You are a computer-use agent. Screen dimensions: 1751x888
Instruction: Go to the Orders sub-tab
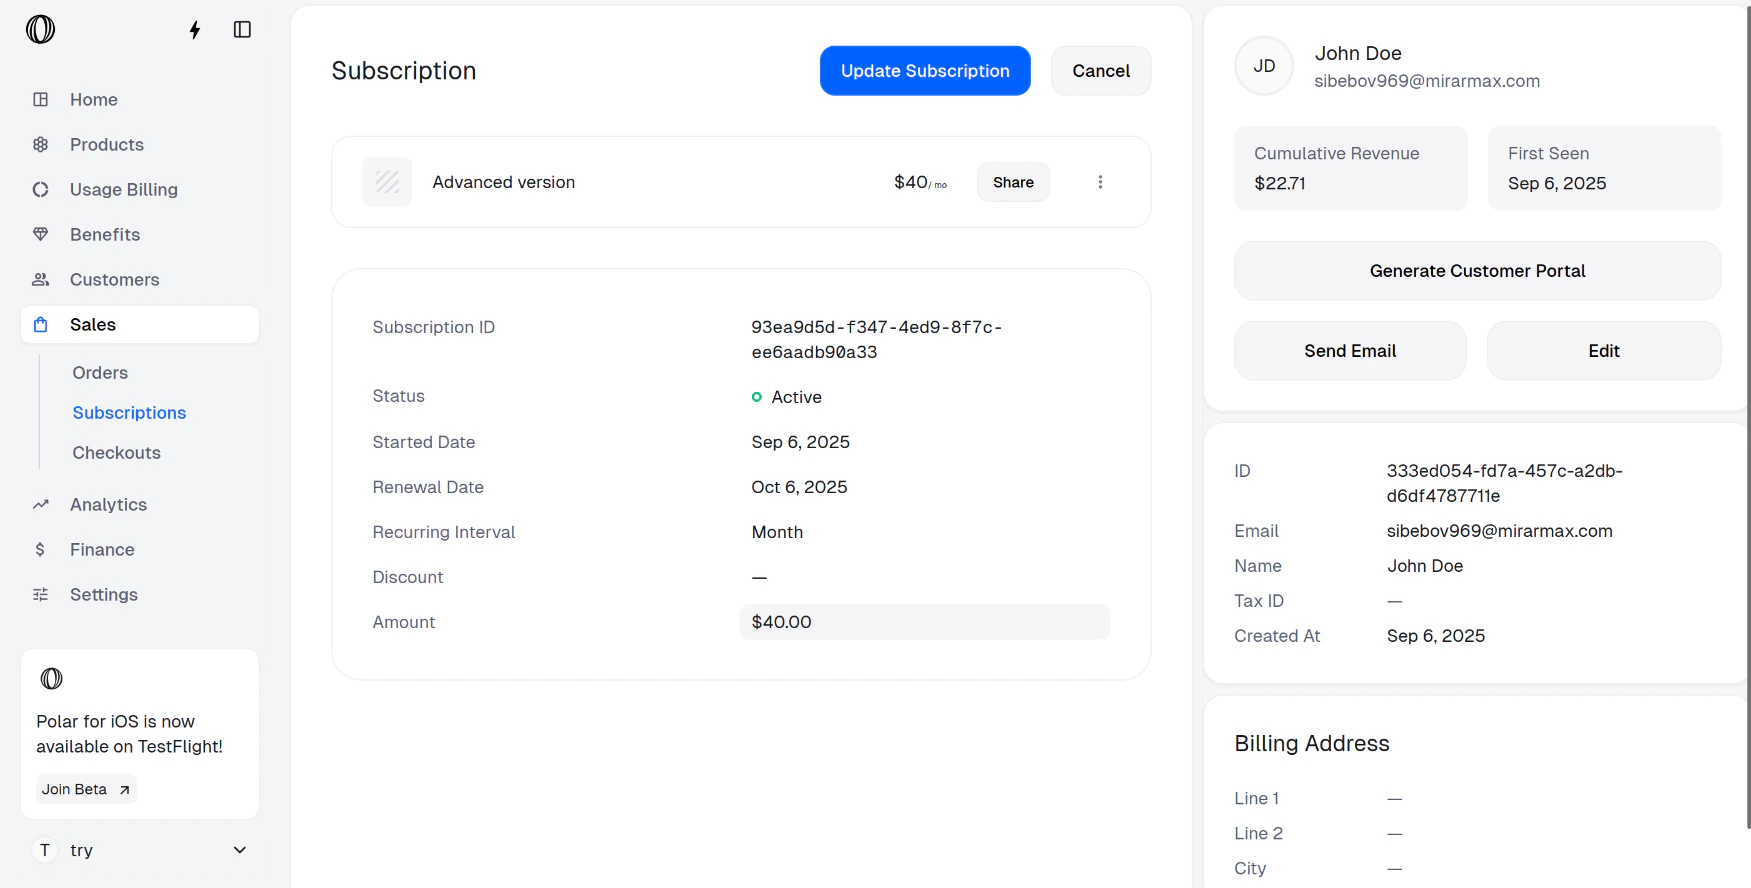click(100, 373)
